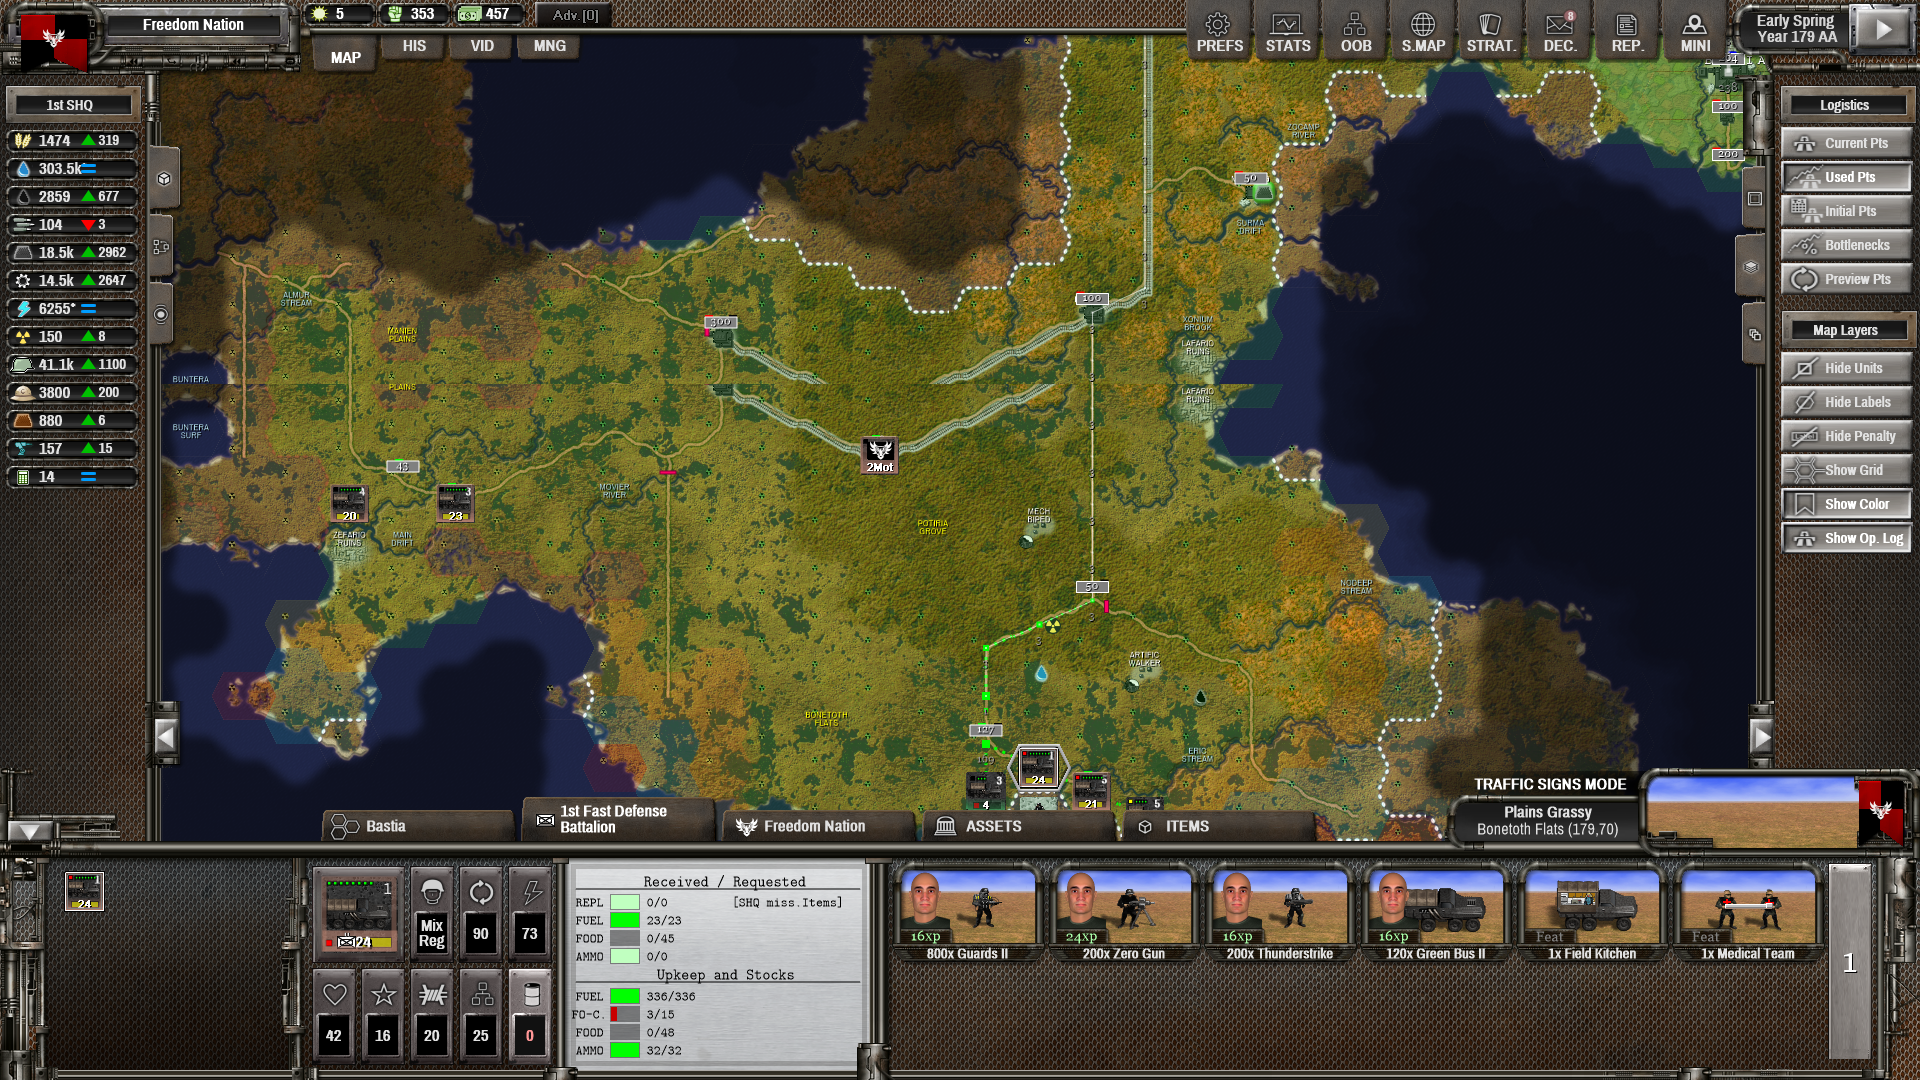This screenshot has height=1080, width=1920.
Task: Open the REP. report icon
Action: [x=1627, y=32]
